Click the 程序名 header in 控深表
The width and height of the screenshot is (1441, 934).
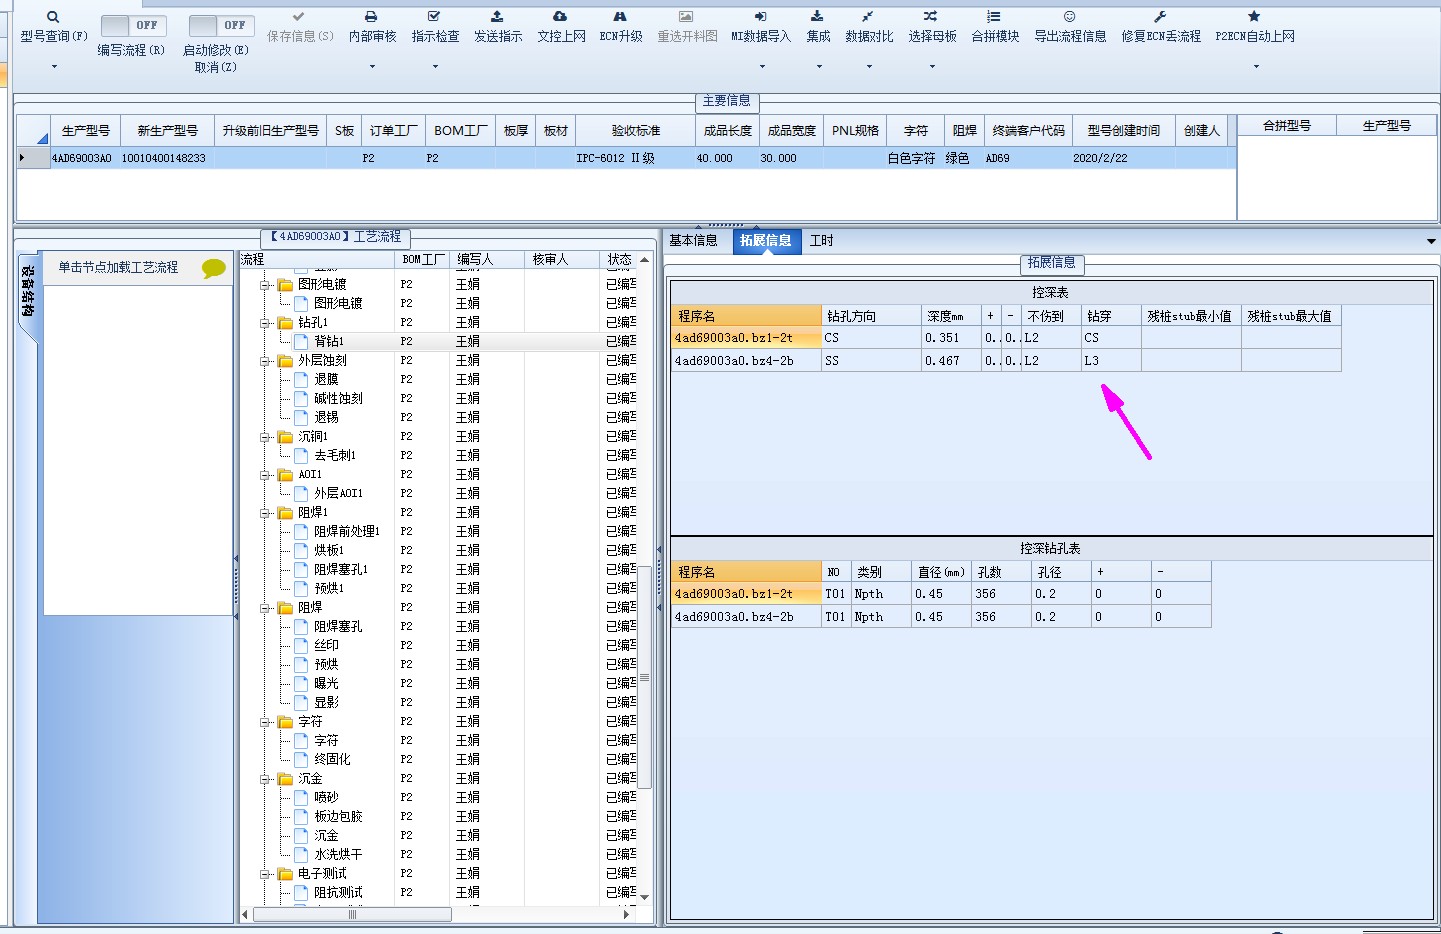point(746,316)
